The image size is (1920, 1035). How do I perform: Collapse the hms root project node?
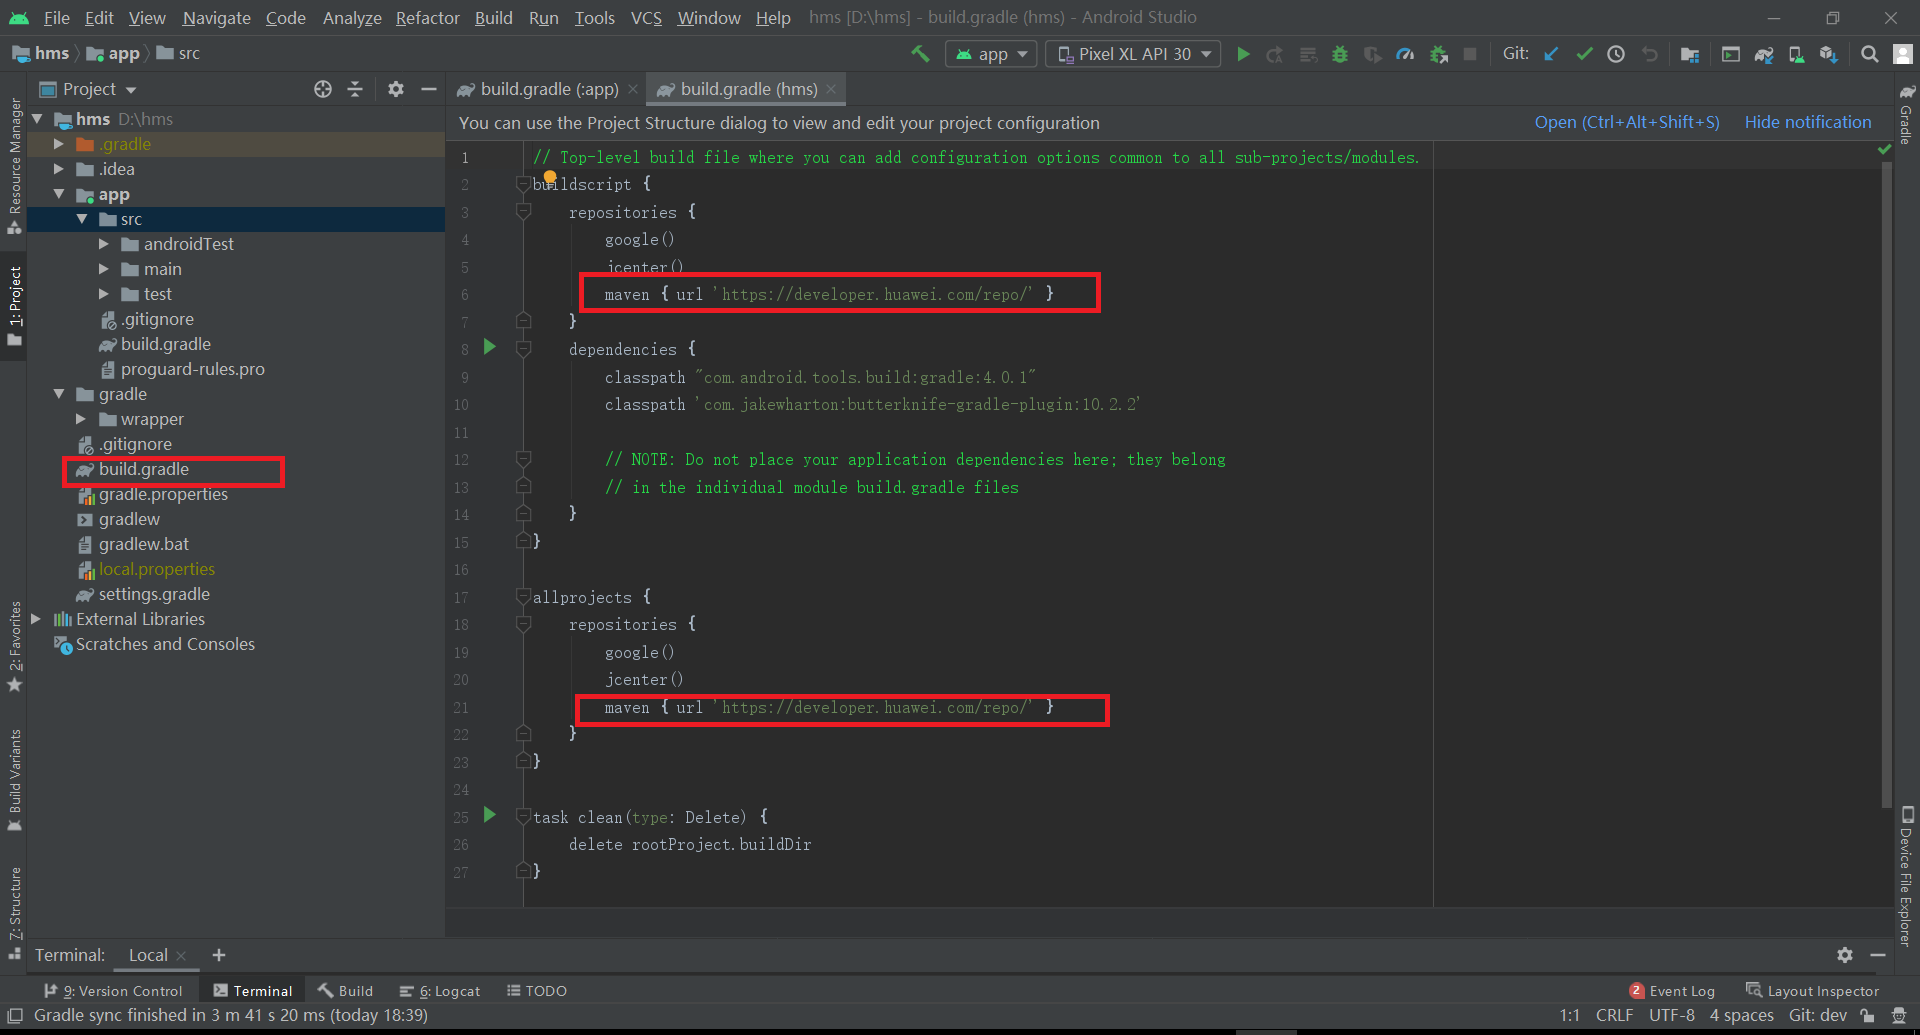[x=37, y=119]
